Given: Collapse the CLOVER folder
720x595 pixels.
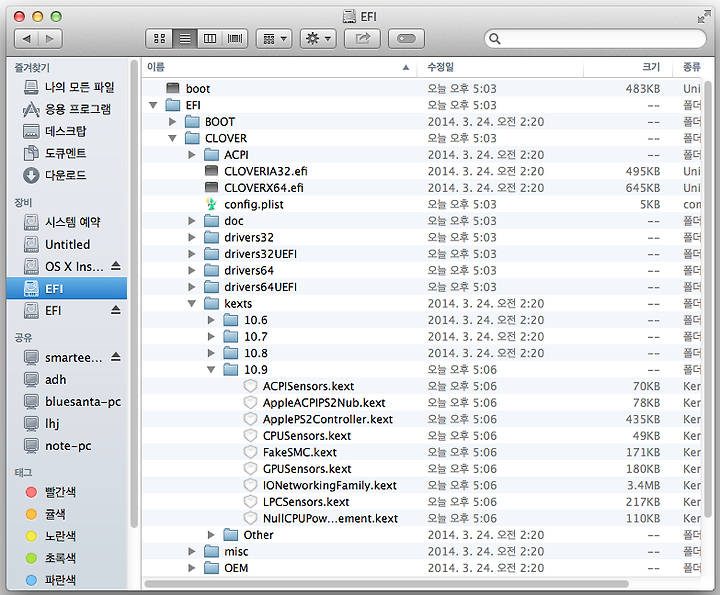Looking at the screenshot, I should (x=173, y=138).
